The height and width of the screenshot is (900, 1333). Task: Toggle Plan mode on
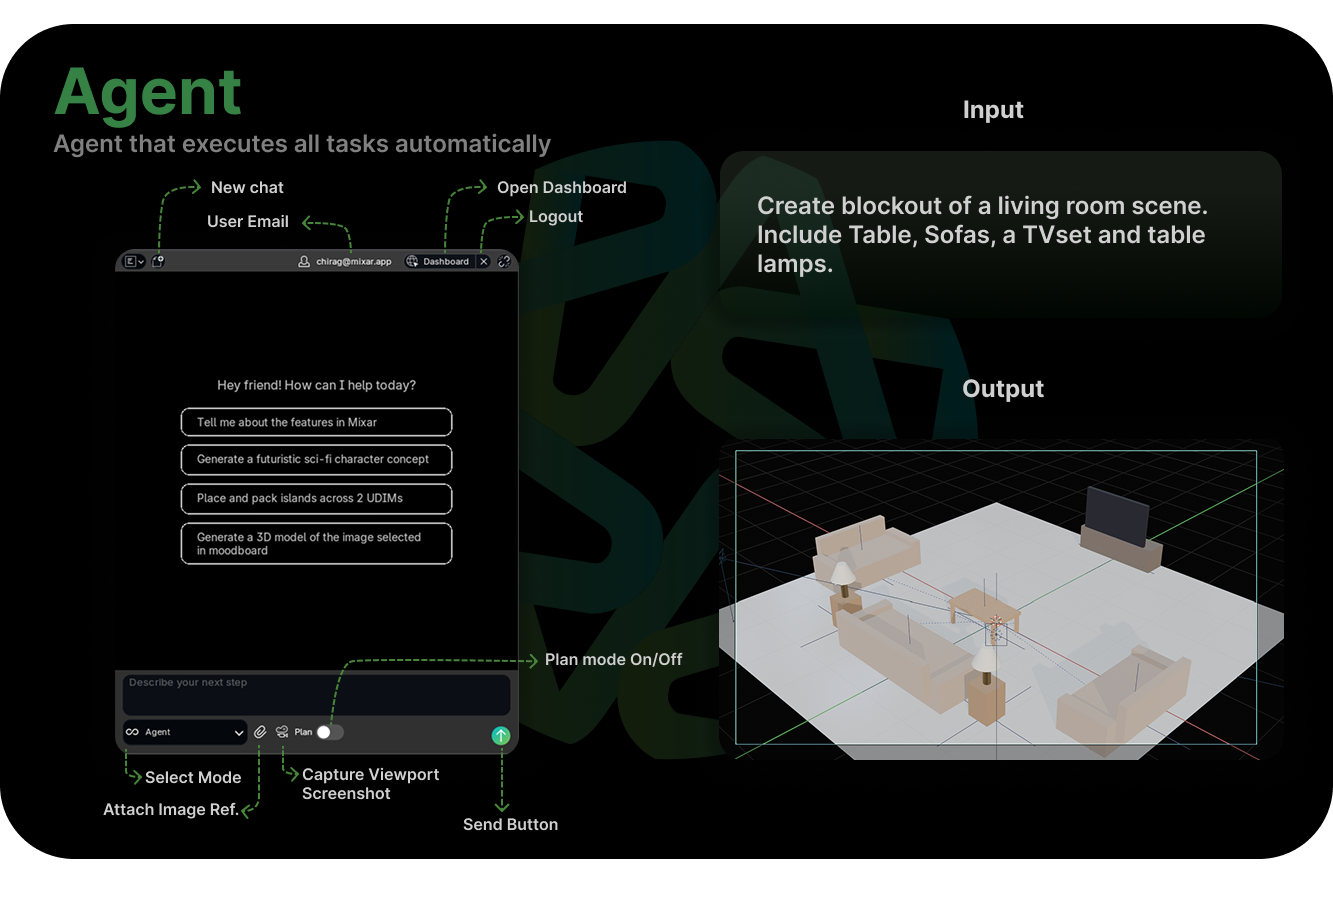coord(330,732)
